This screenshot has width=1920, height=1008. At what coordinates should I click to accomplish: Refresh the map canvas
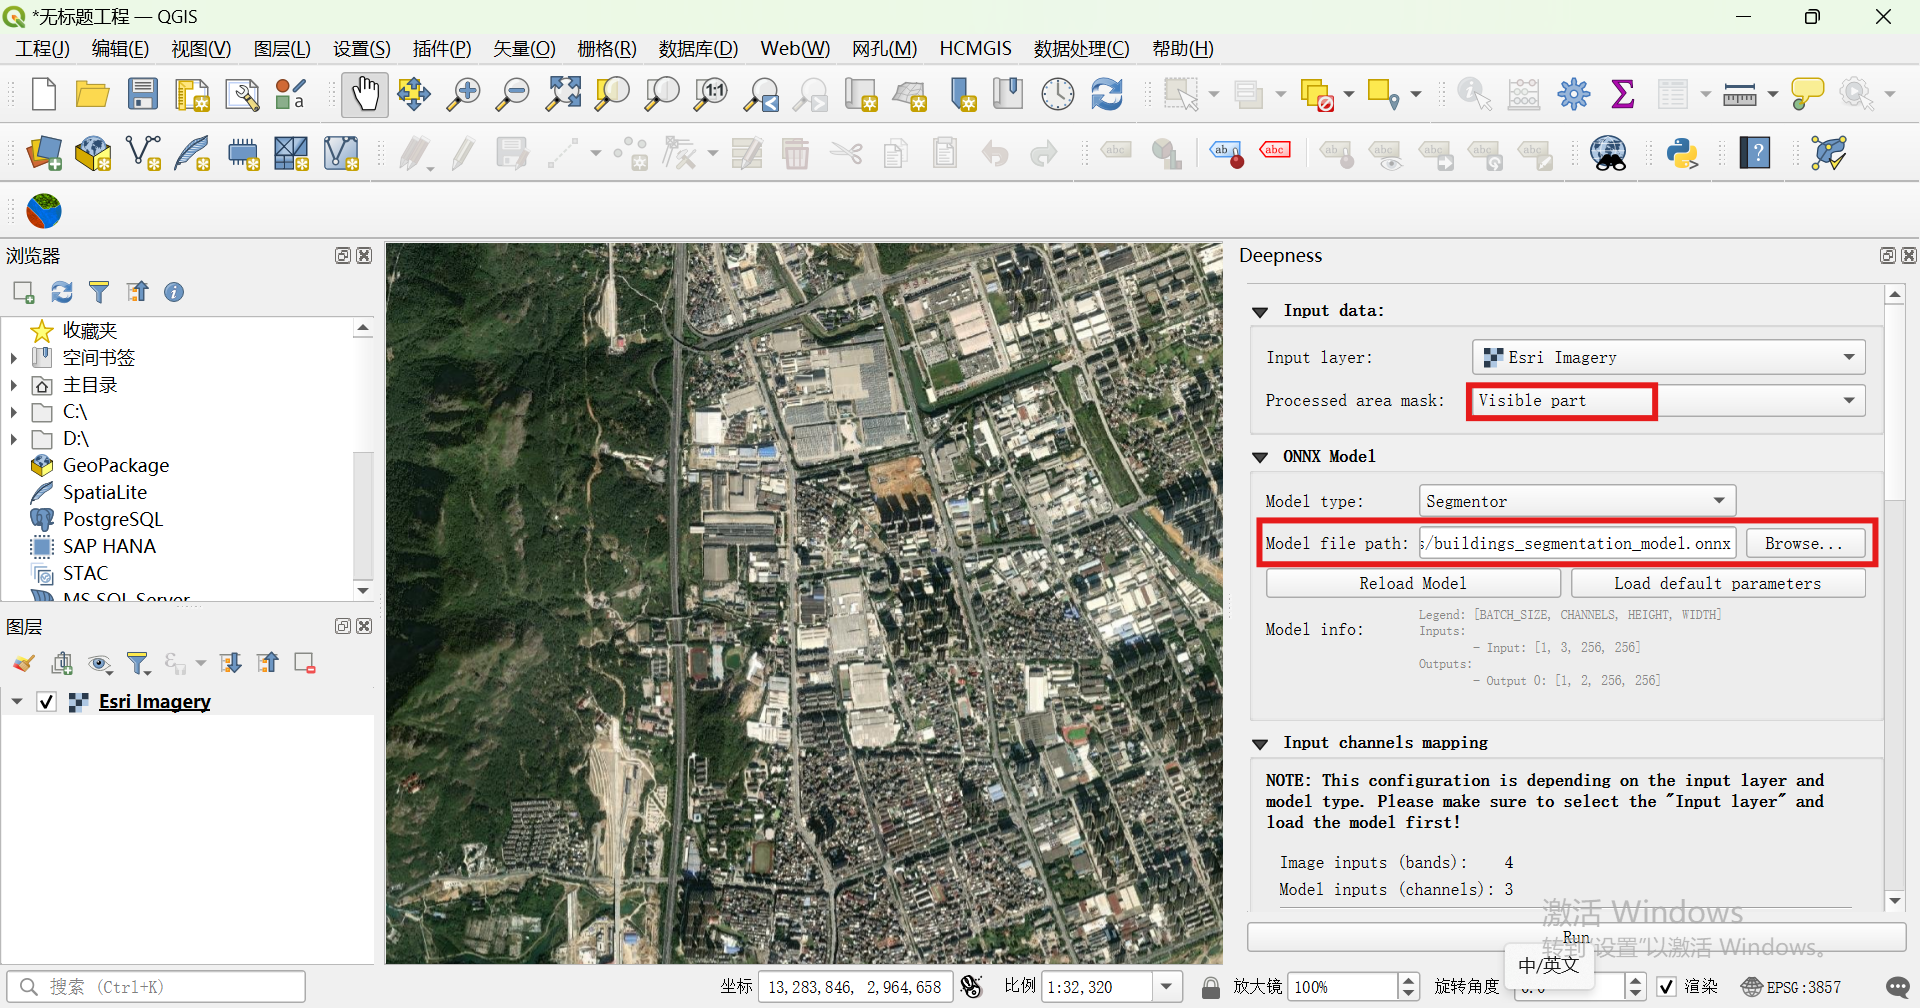pos(1107,93)
